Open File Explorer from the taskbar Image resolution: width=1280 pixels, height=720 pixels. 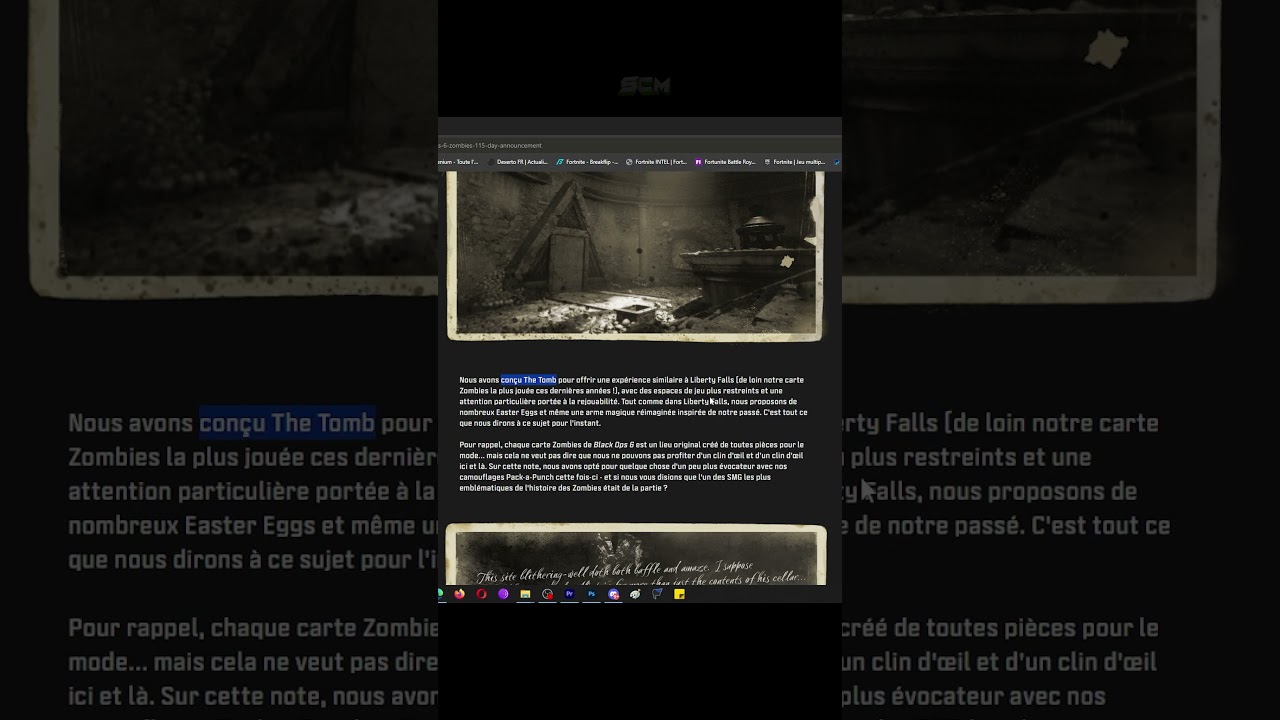coord(525,594)
